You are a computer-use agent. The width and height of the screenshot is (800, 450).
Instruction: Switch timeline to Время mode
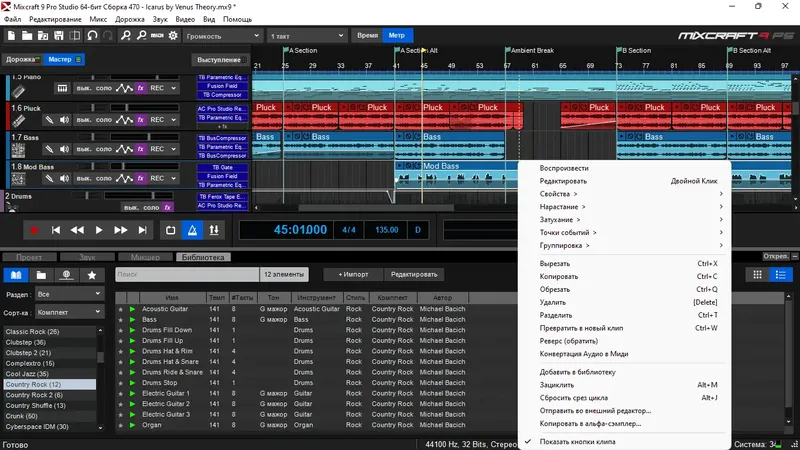coord(367,35)
